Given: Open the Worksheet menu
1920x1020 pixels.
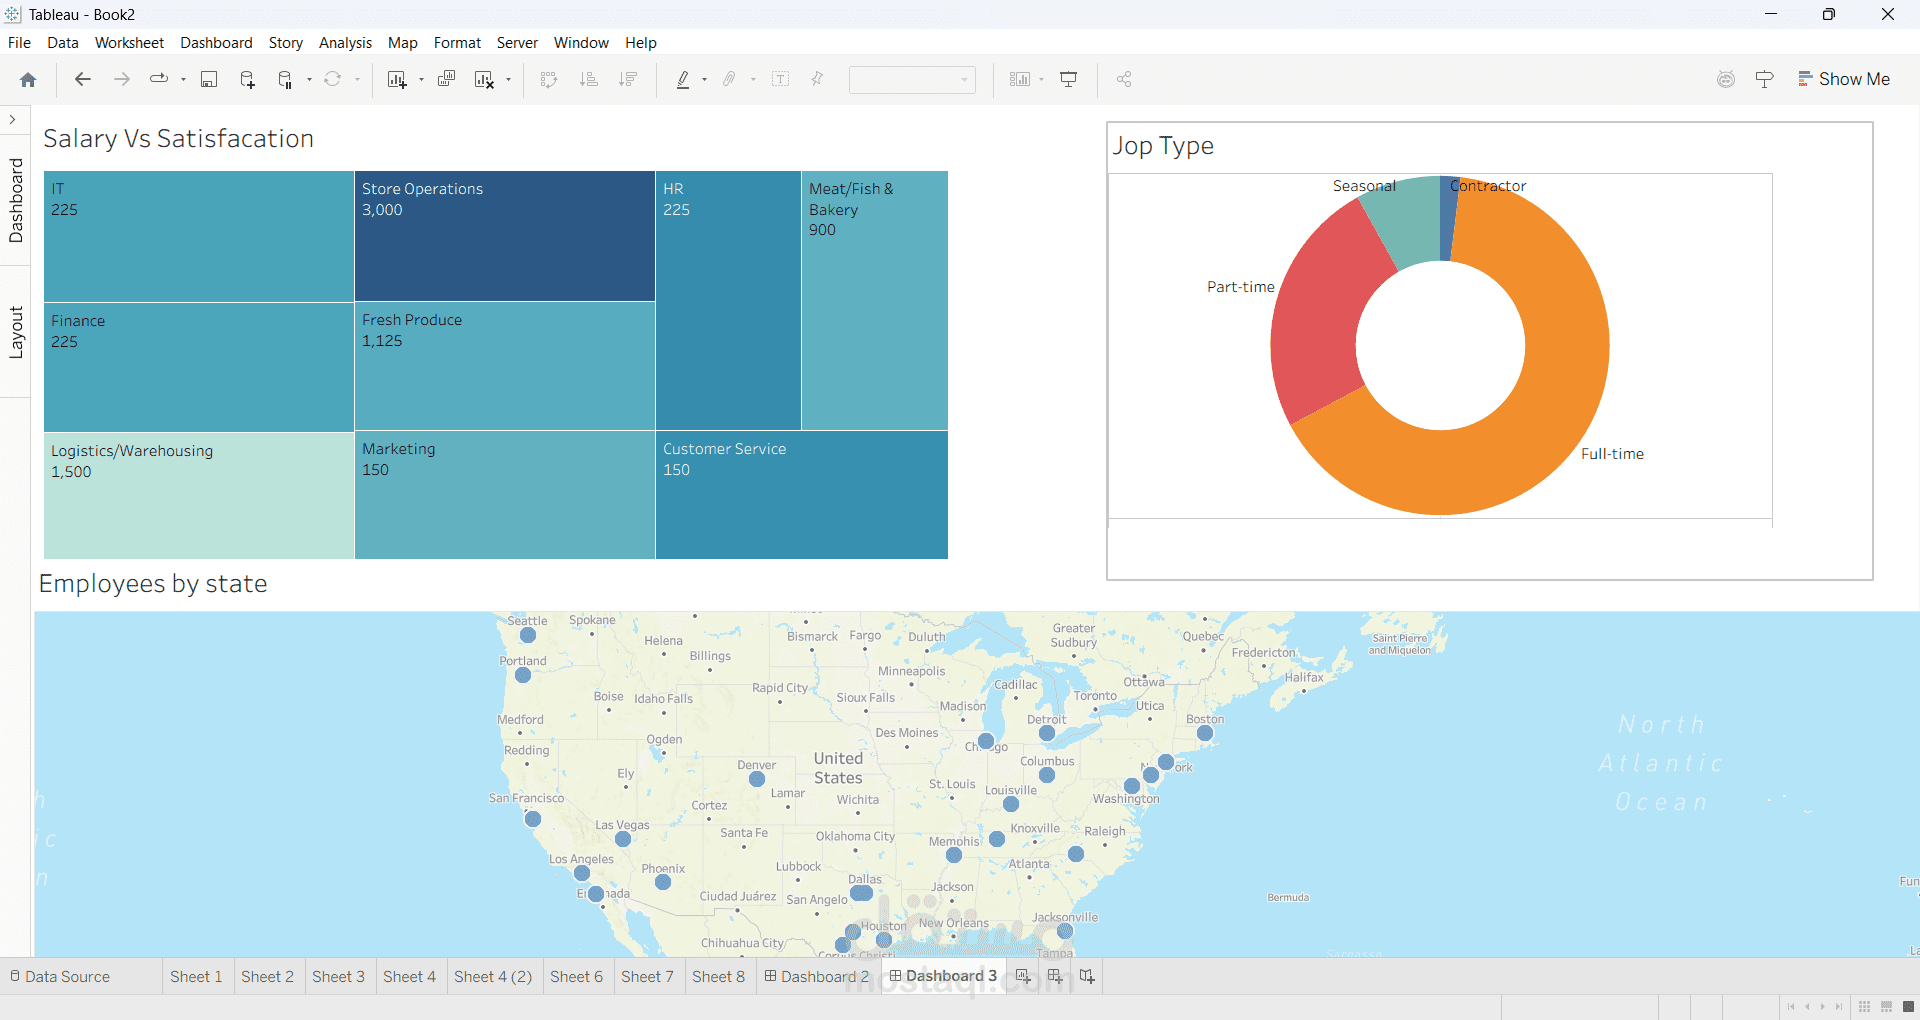Looking at the screenshot, I should click(x=129, y=43).
